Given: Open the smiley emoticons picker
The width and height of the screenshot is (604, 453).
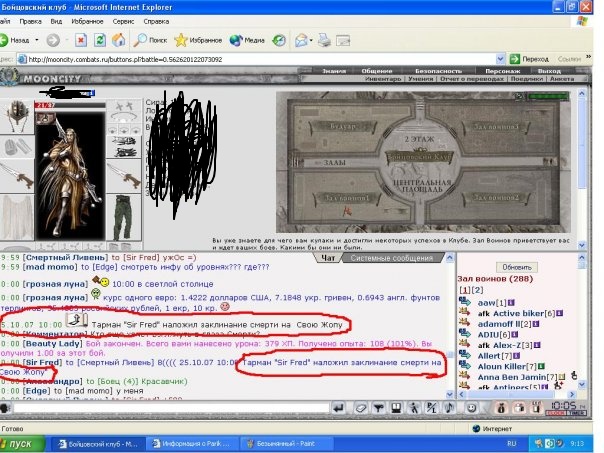Looking at the screenshot, I should click(x=471, y=408).
